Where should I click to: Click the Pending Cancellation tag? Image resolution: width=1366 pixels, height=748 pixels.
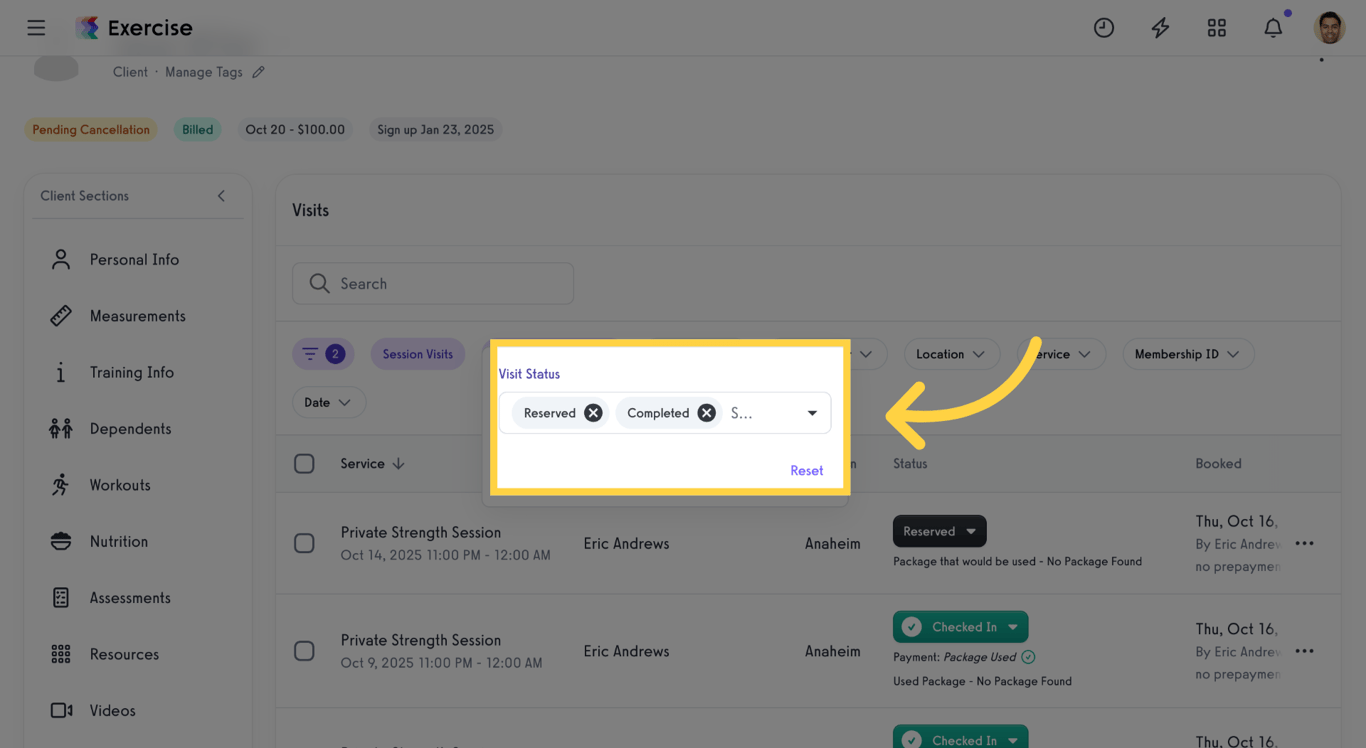(x=91, y=130)
